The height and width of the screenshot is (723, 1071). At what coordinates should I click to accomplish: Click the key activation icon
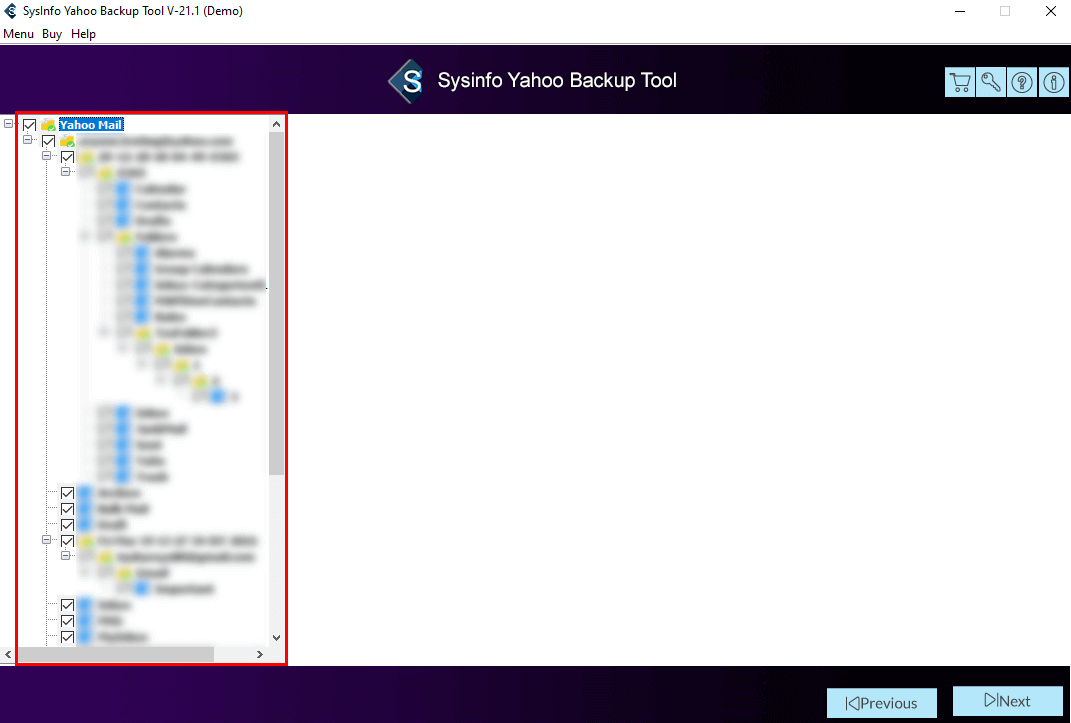coord(991,83)
